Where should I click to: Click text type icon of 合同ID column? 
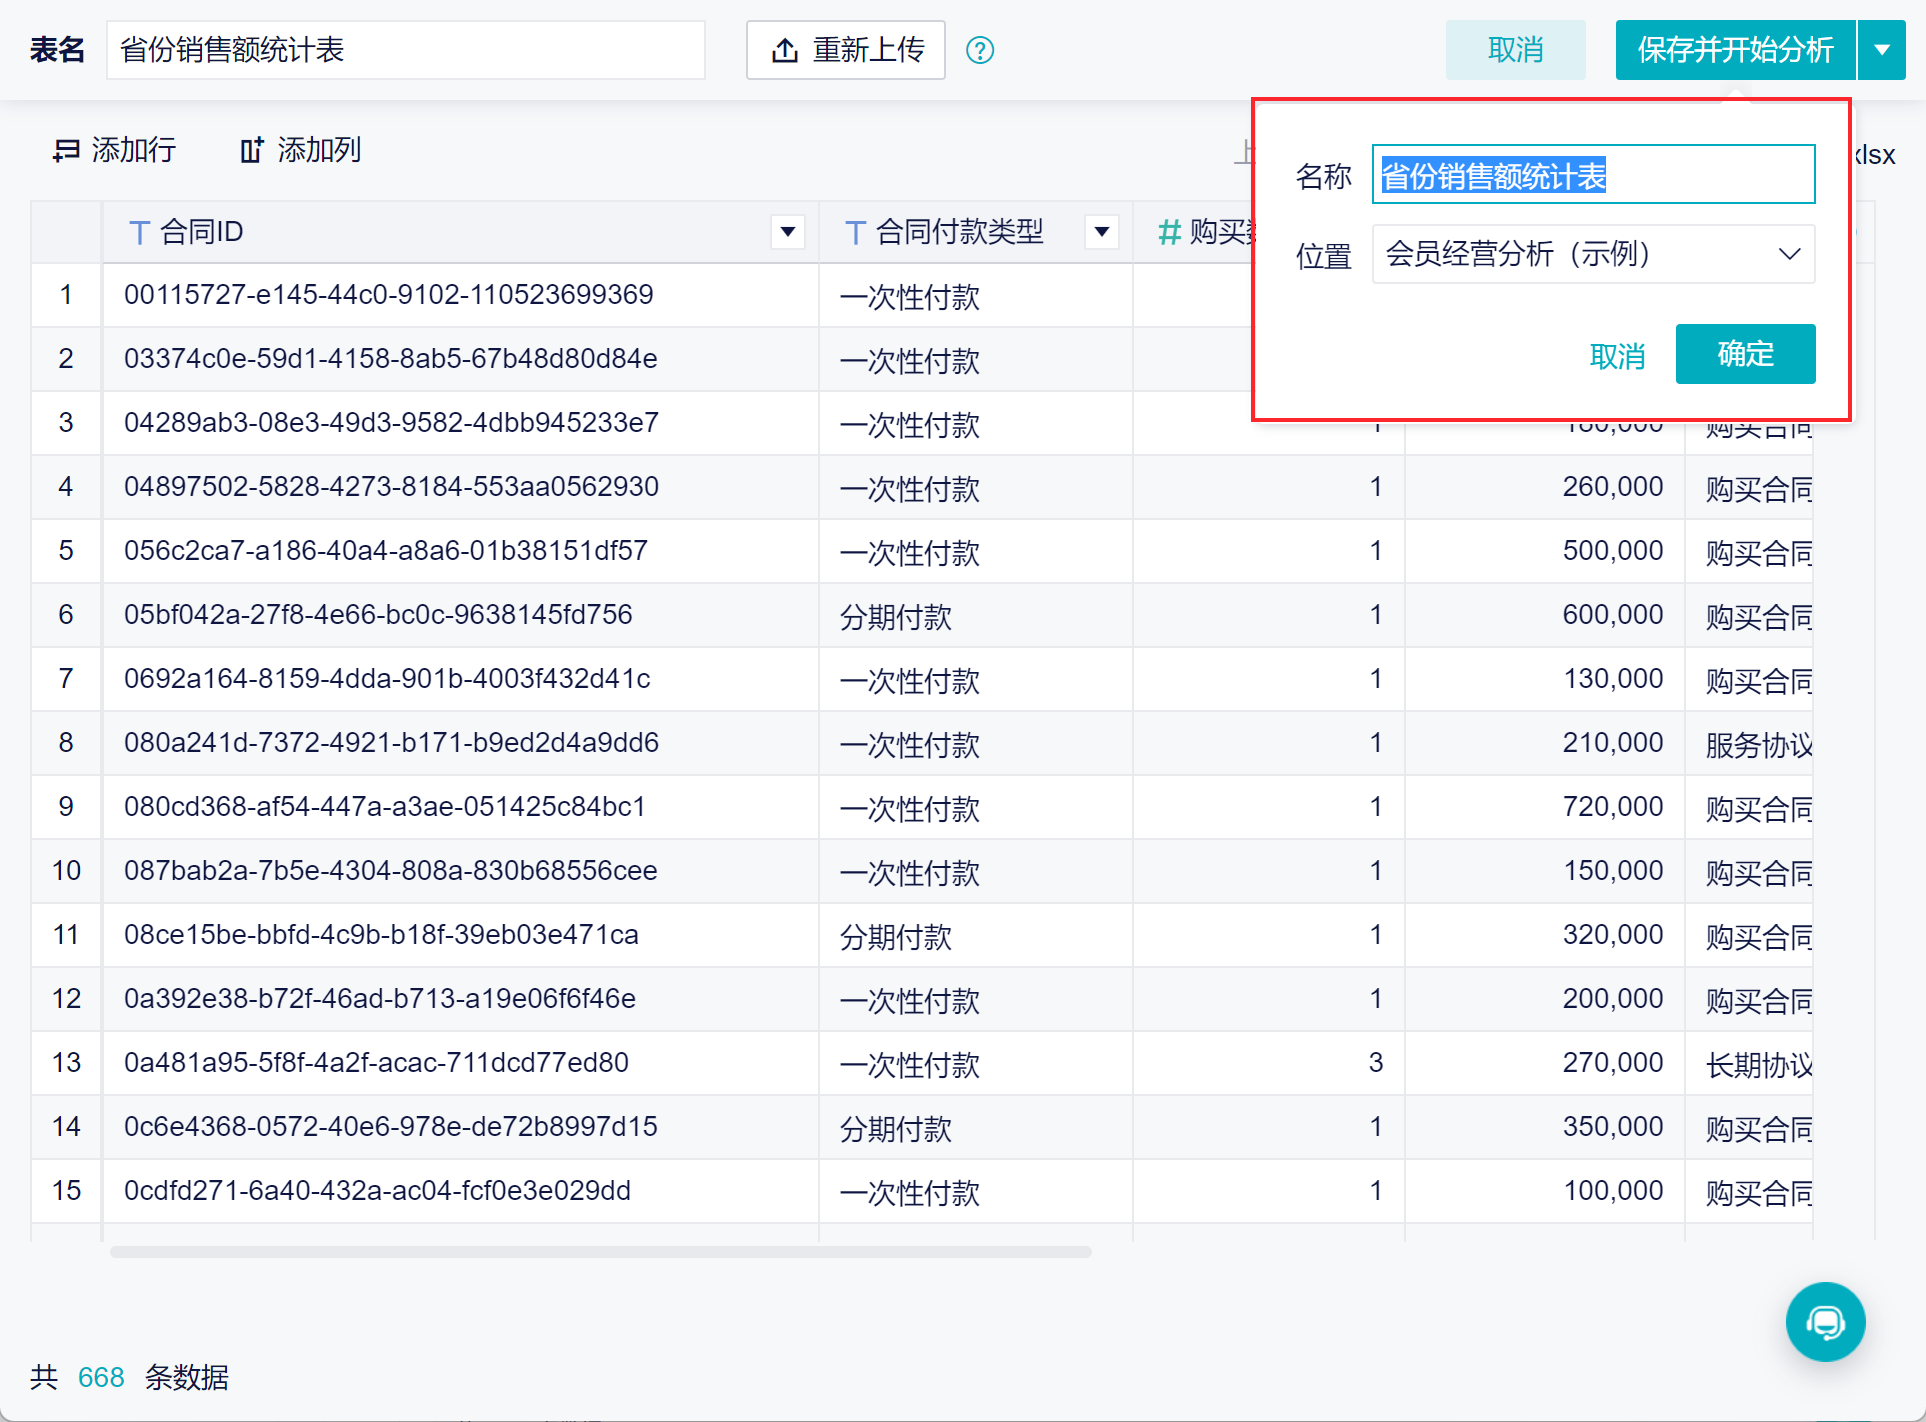140,233
